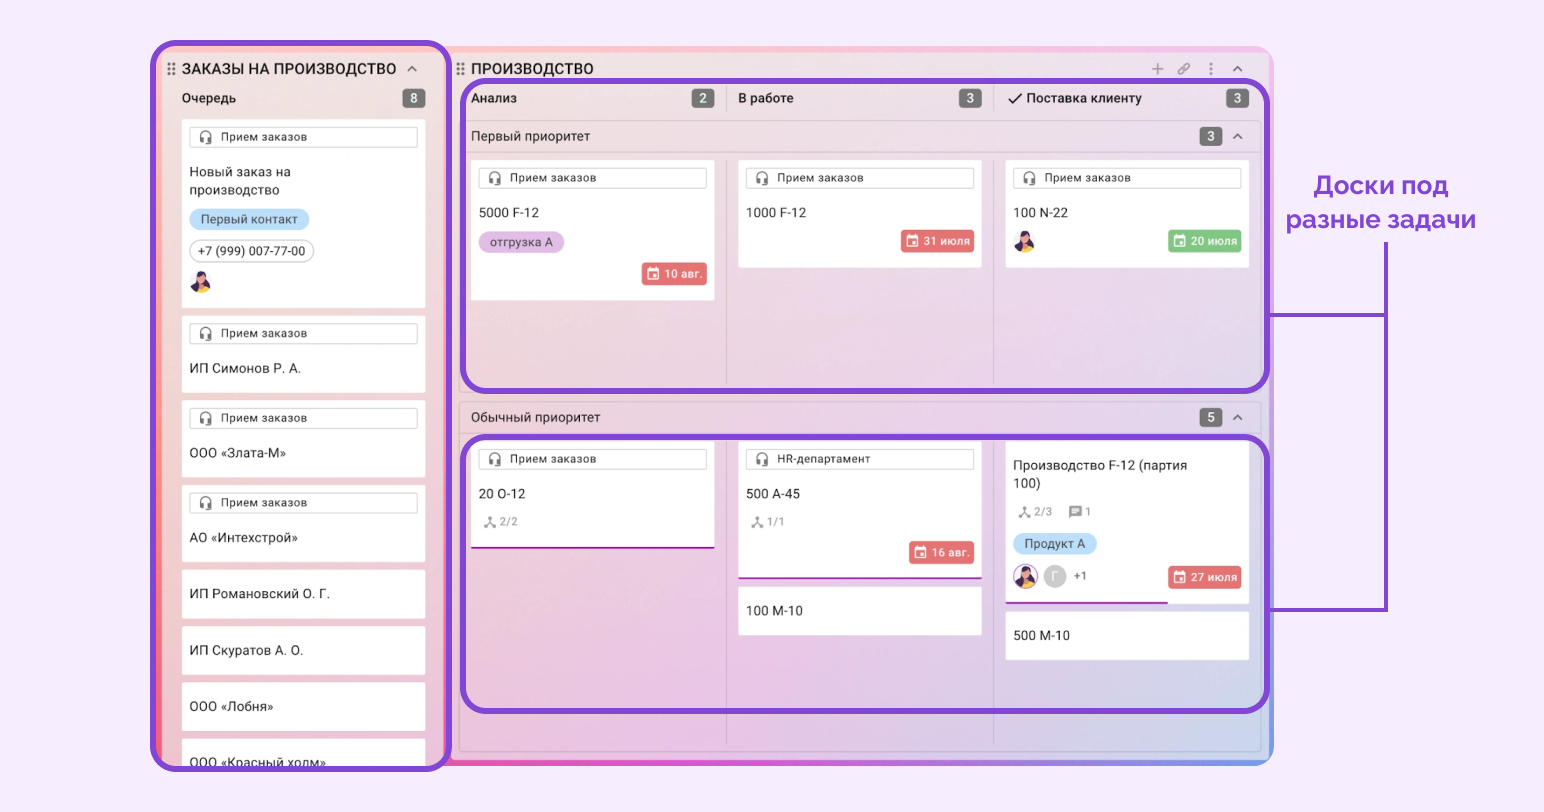Click subtask 2/2 icon on 20 O-12 card
The width and height of the screenshot is (1544, 812).
point(490,522)
